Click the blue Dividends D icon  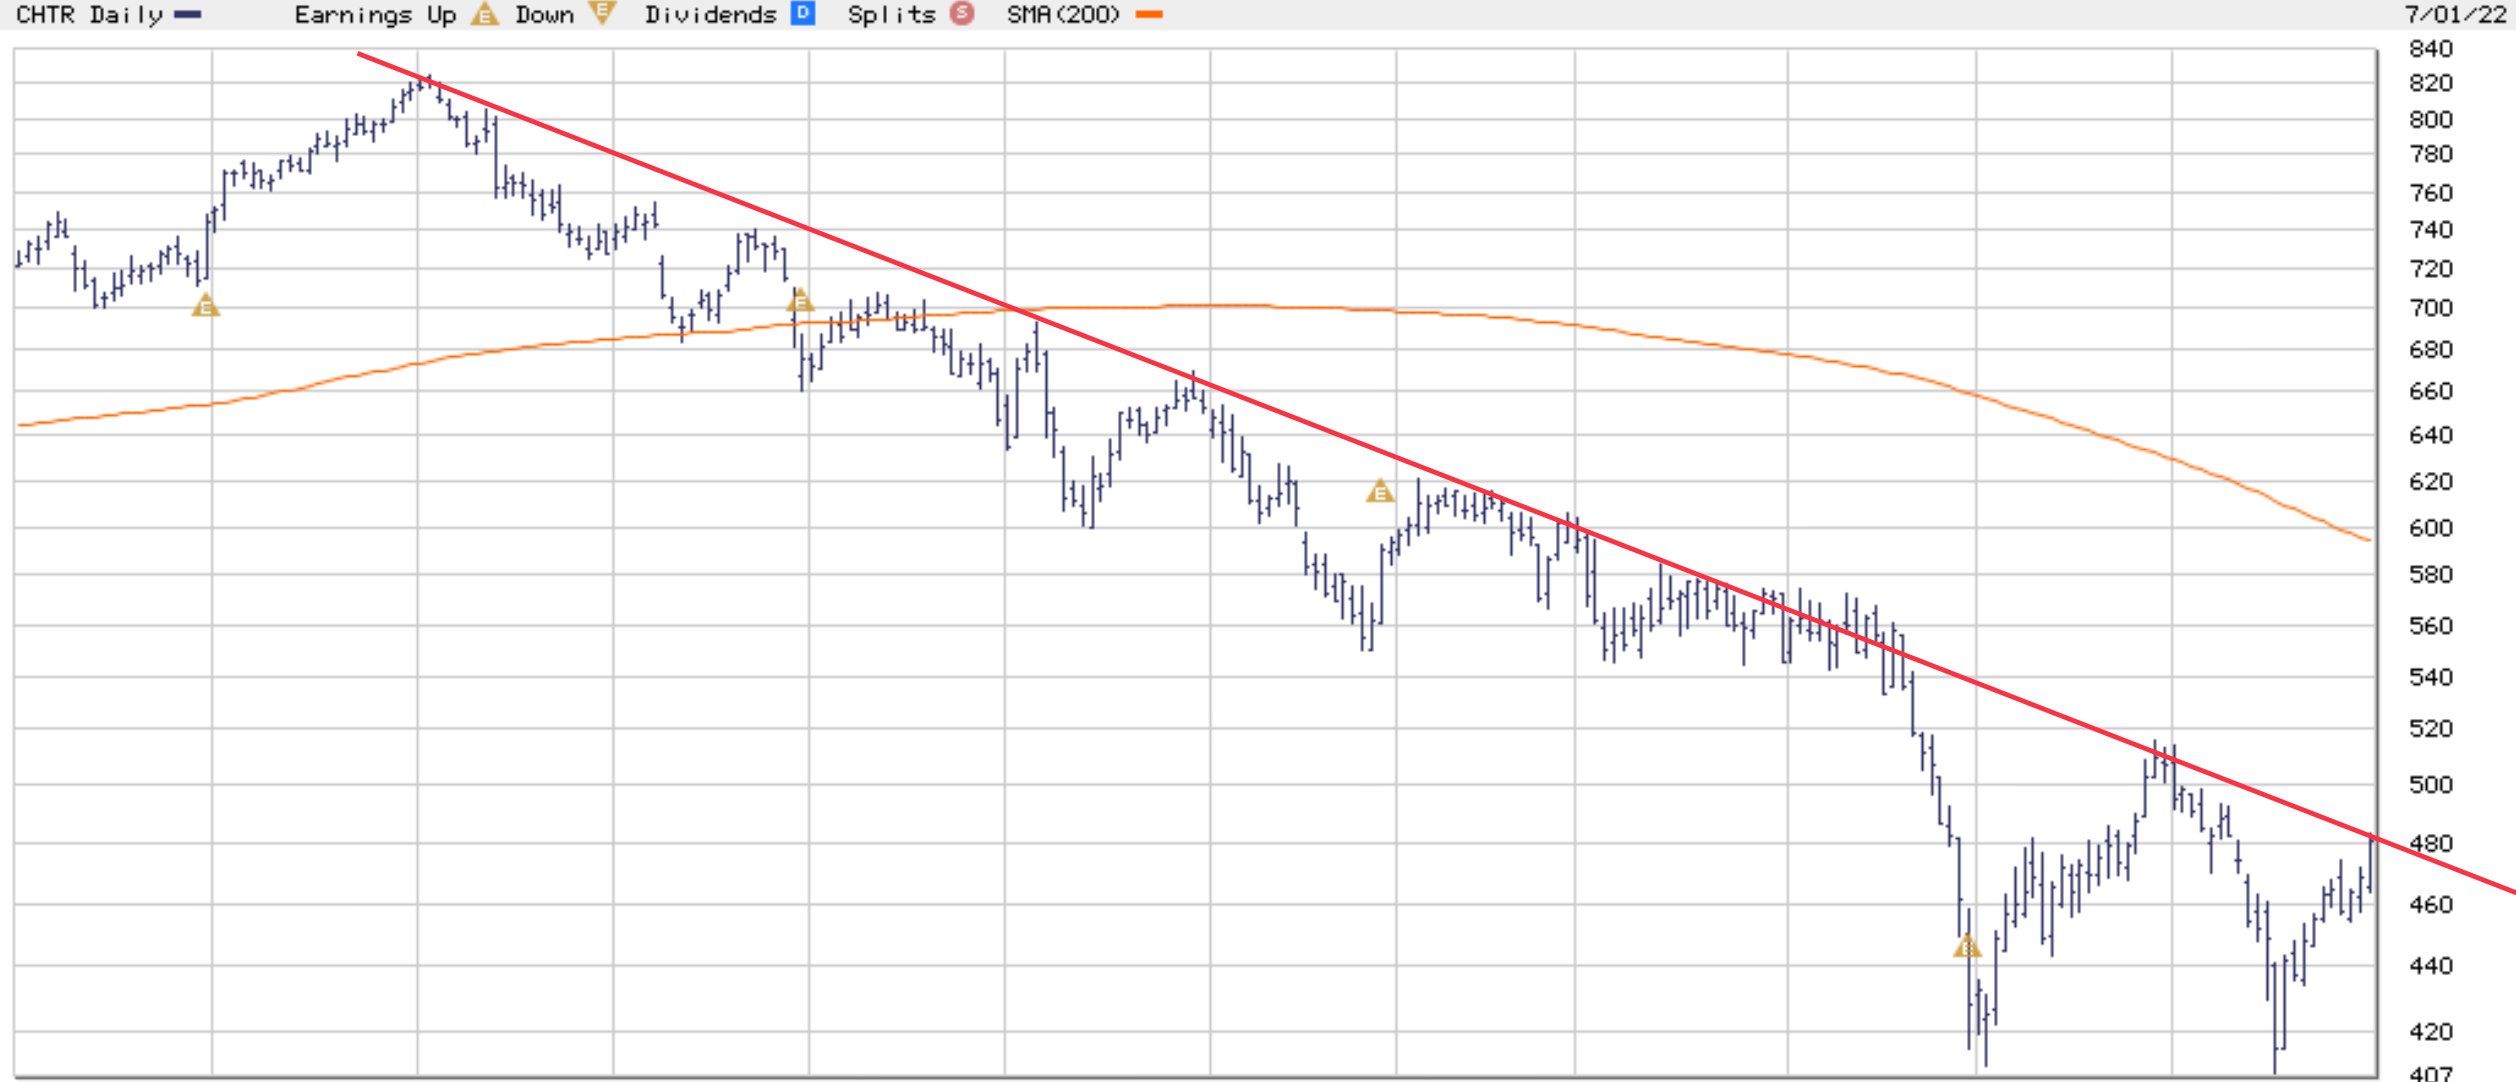[x=802, y=13]
